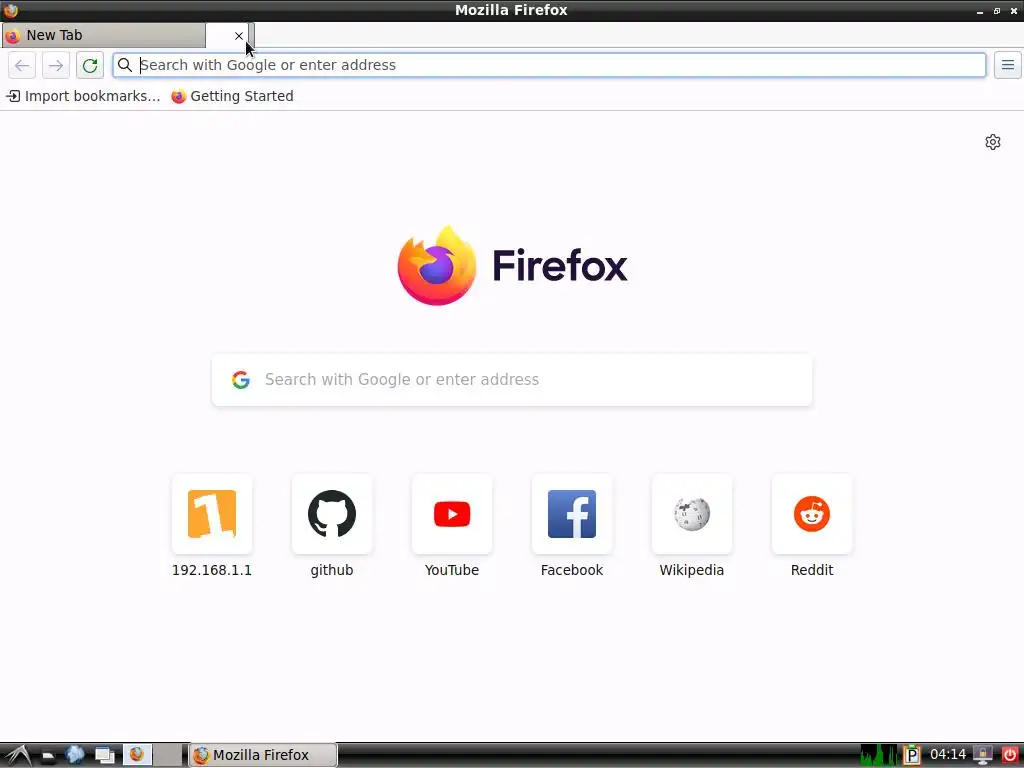Minimize the Mozilla Firefox window
1024x768 pixels.
point(980,11)
